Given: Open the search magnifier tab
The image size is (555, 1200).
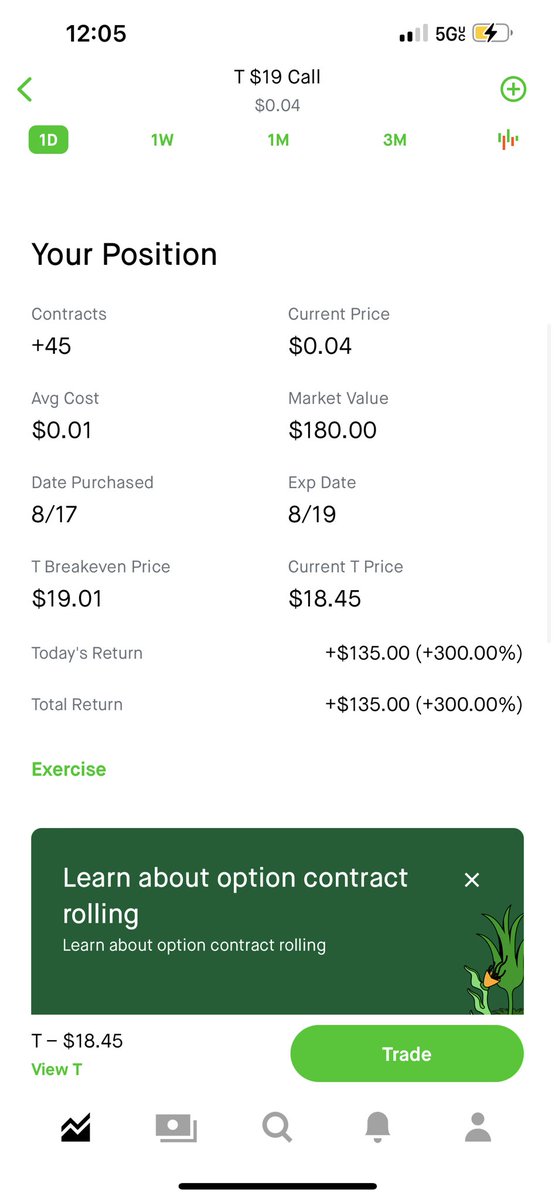Looking at the screenshot, I should [x=277, y=1128].
